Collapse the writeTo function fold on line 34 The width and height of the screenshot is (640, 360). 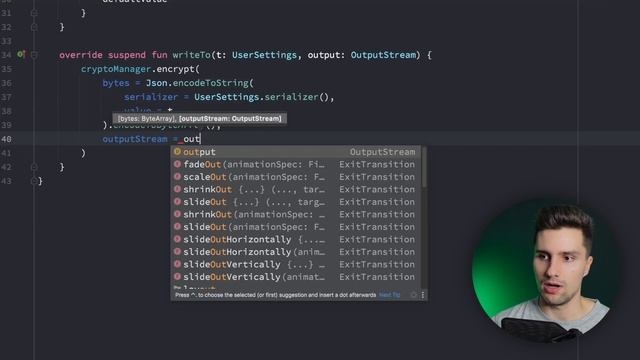click(34, 55)
